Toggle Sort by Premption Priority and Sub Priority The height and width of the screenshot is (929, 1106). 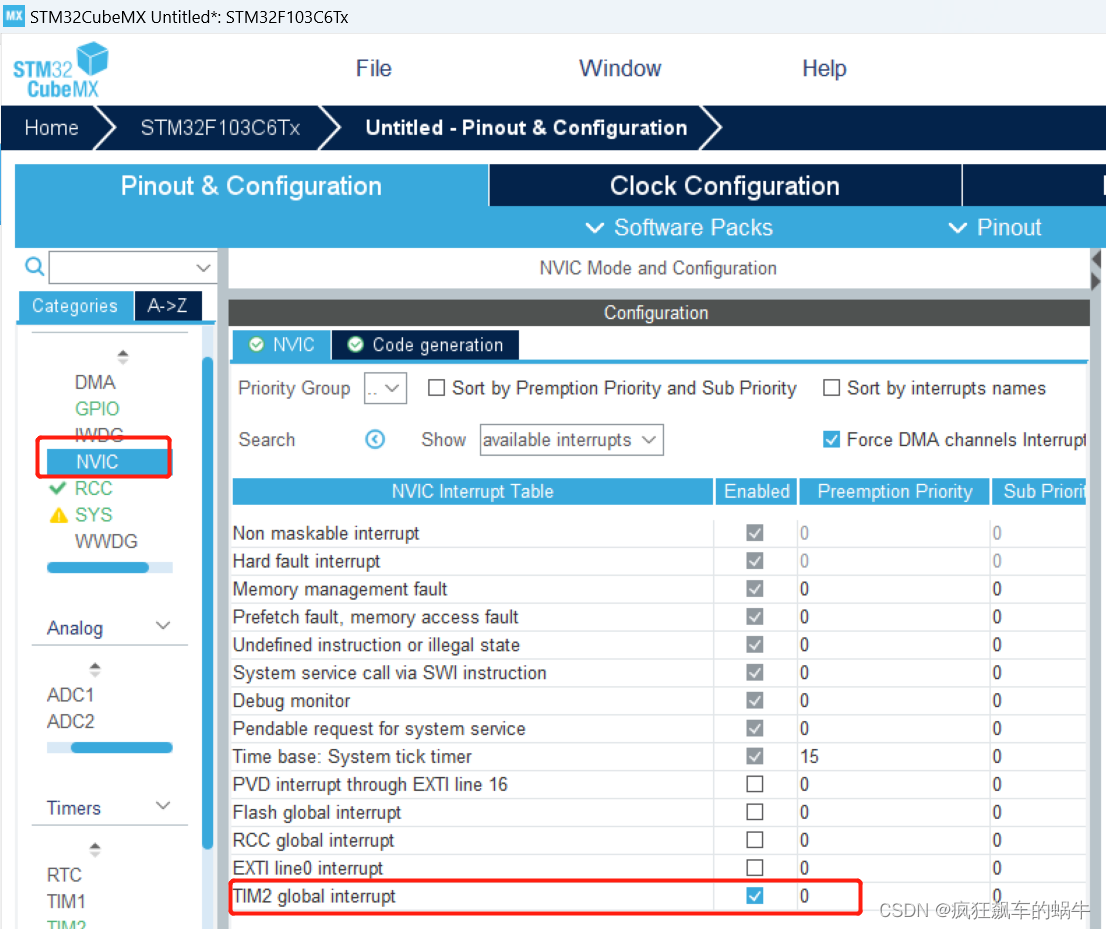coord(437,388)
